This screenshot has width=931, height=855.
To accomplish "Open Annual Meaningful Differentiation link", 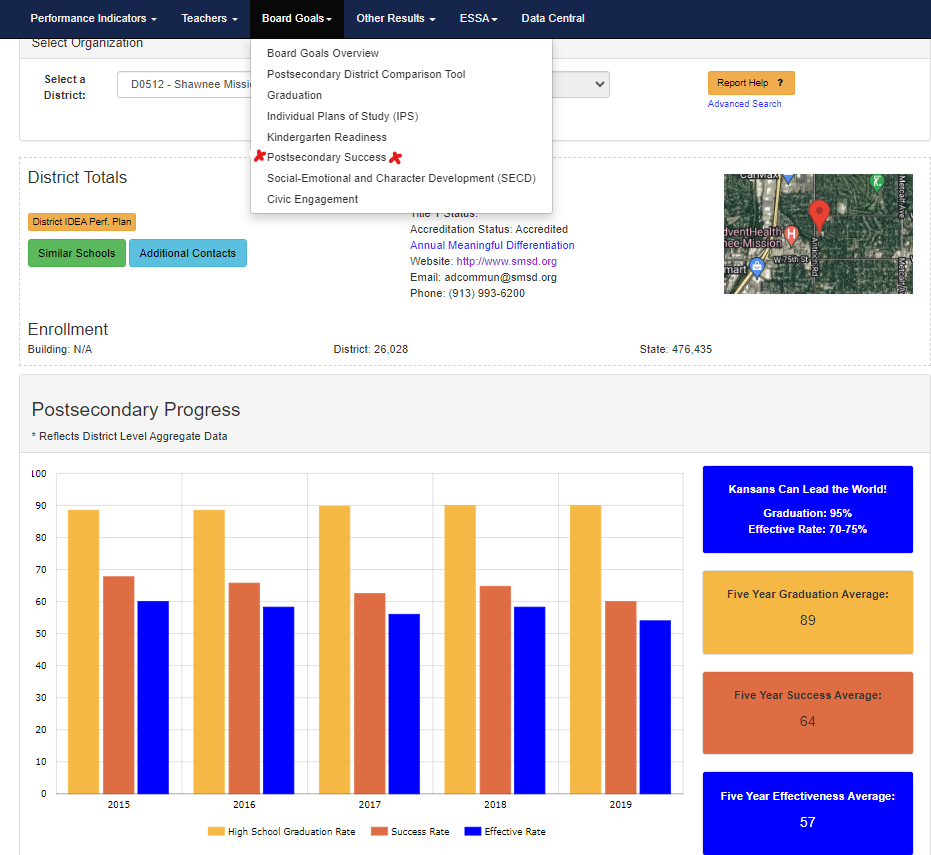I will (x=492, y=245).
